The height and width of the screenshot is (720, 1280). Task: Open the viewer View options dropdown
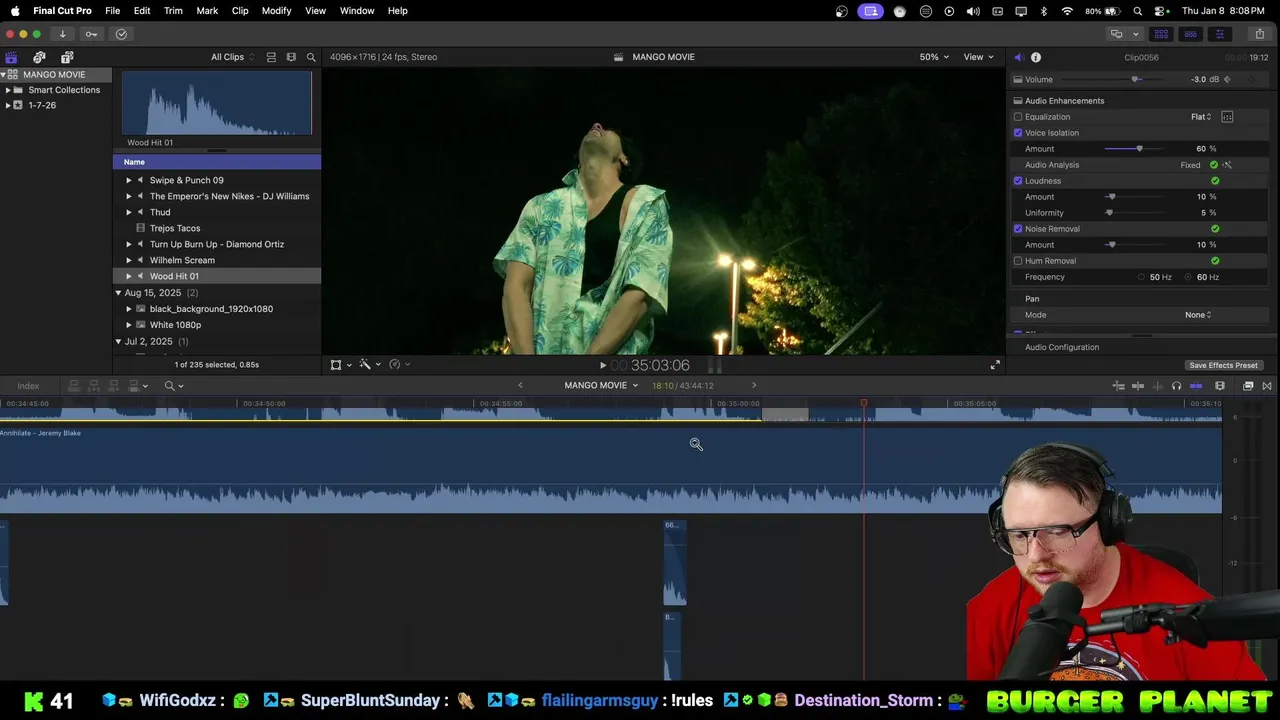978,57
